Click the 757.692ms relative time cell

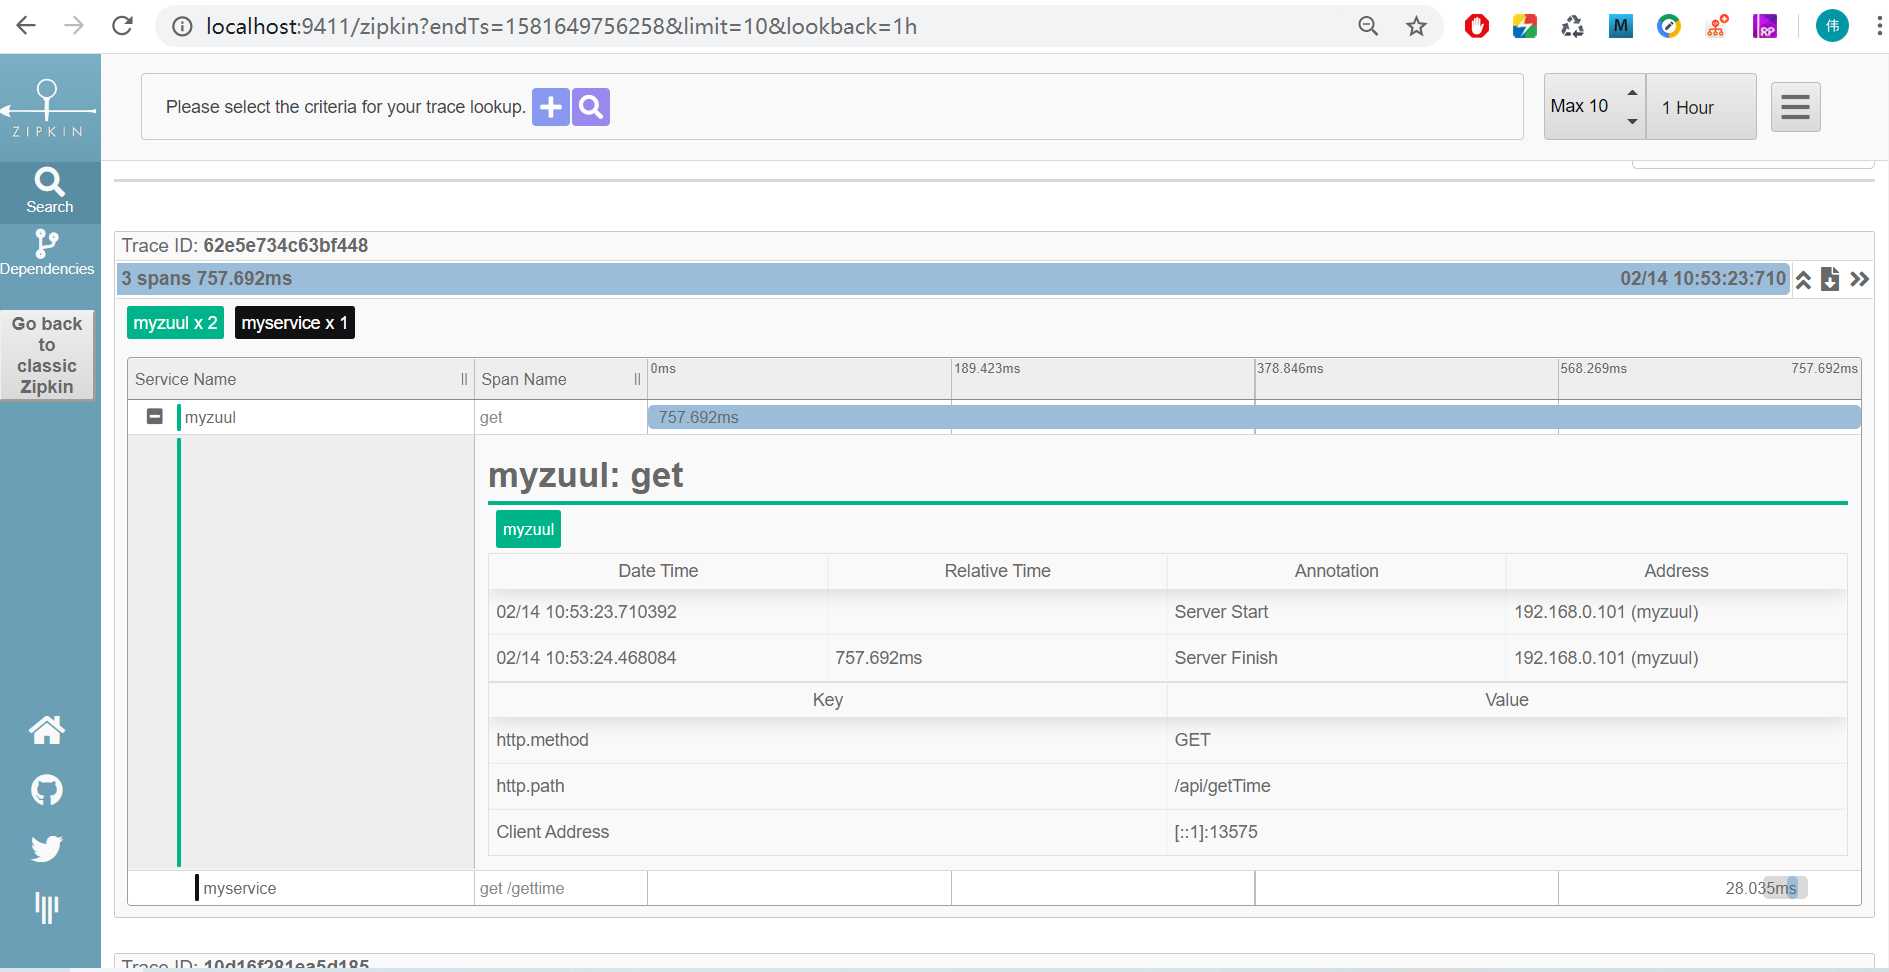(997, 658)
